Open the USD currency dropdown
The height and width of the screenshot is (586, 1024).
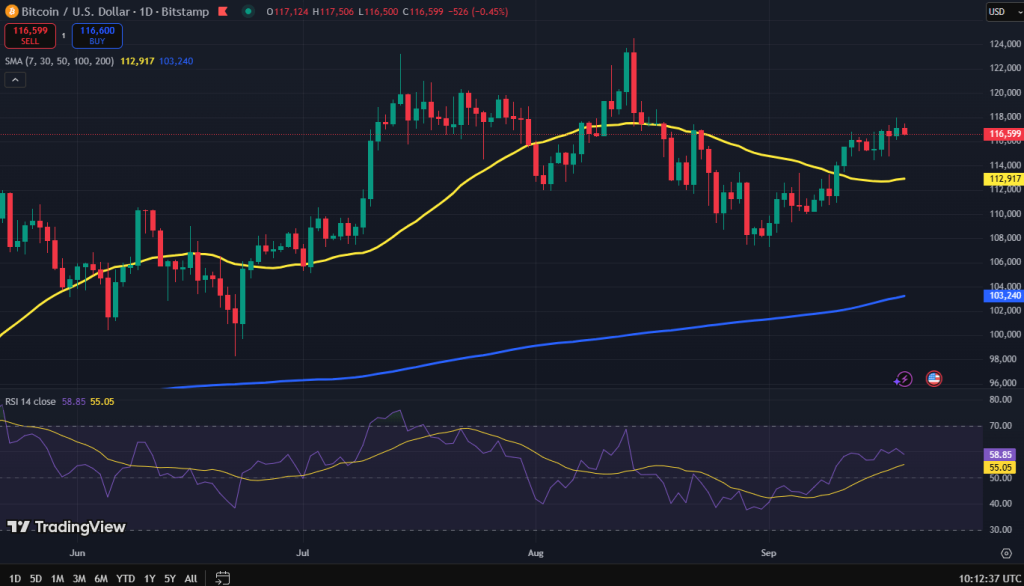tap(1004, 11)
